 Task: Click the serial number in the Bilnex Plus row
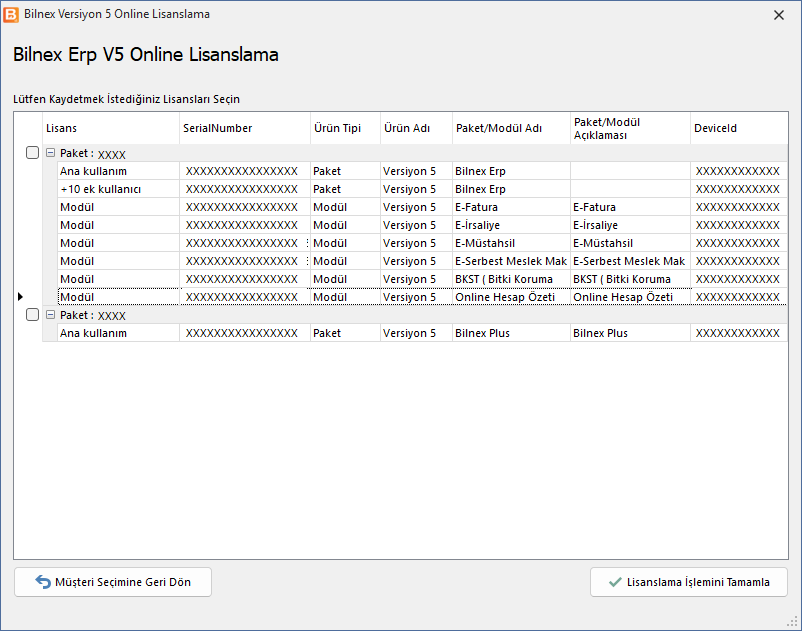(x=245, y=333)
